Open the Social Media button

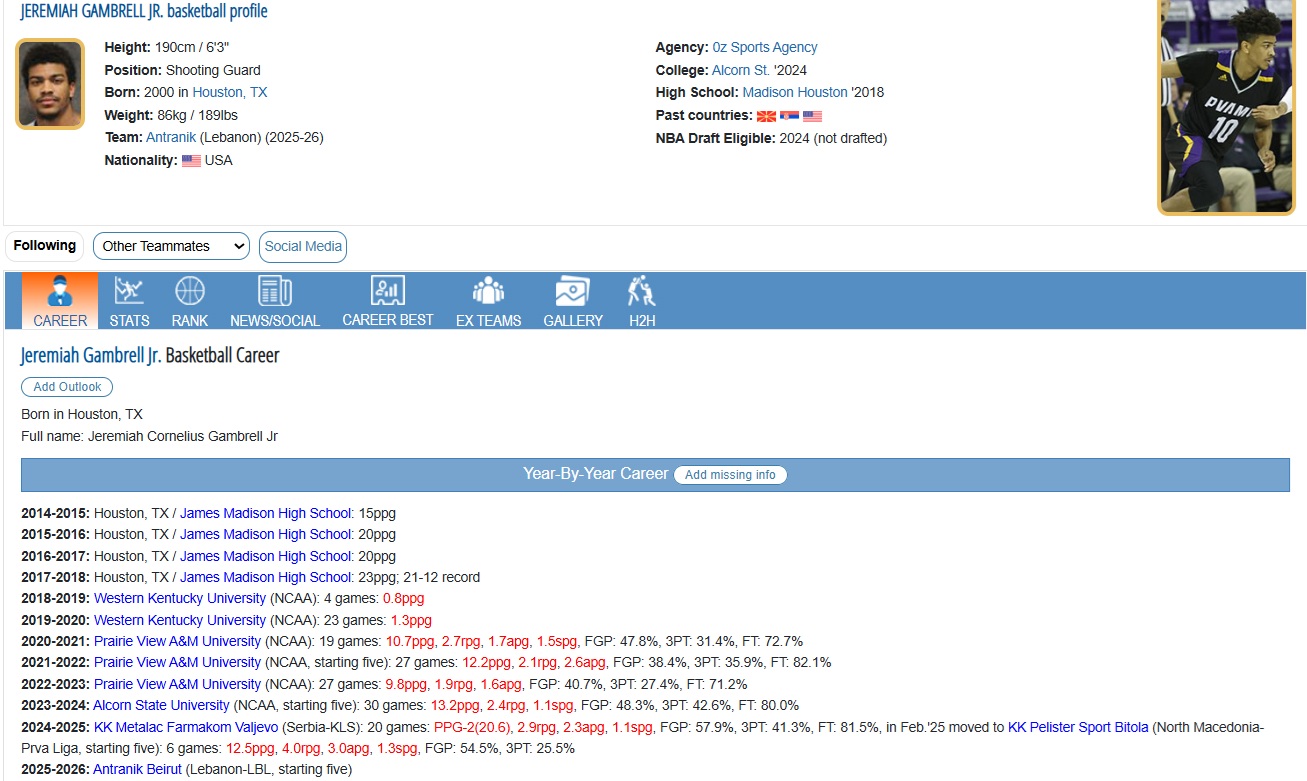pos(303,246)
